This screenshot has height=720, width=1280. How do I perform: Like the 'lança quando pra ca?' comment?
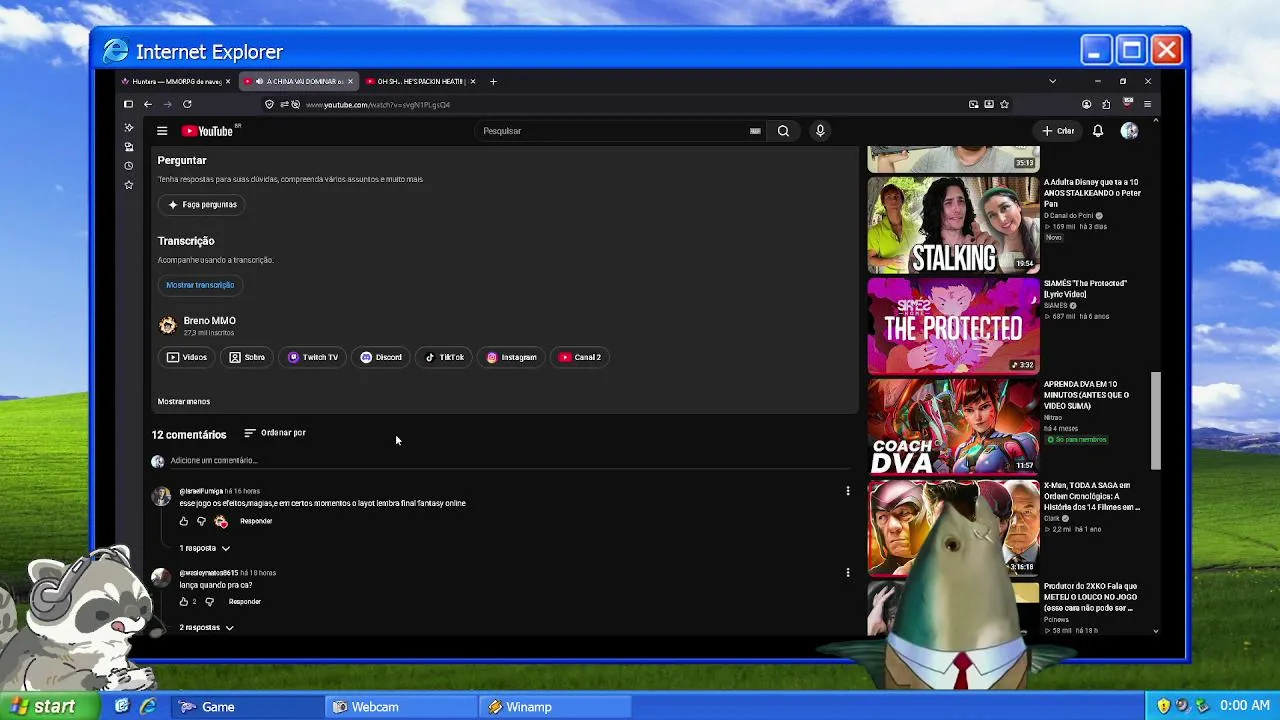point(184,602)
